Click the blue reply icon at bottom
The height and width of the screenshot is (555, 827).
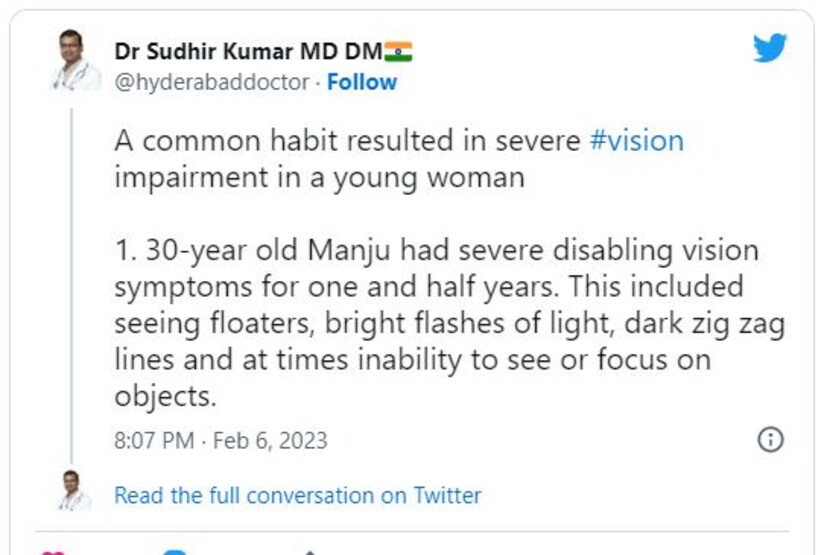[175, 552]
